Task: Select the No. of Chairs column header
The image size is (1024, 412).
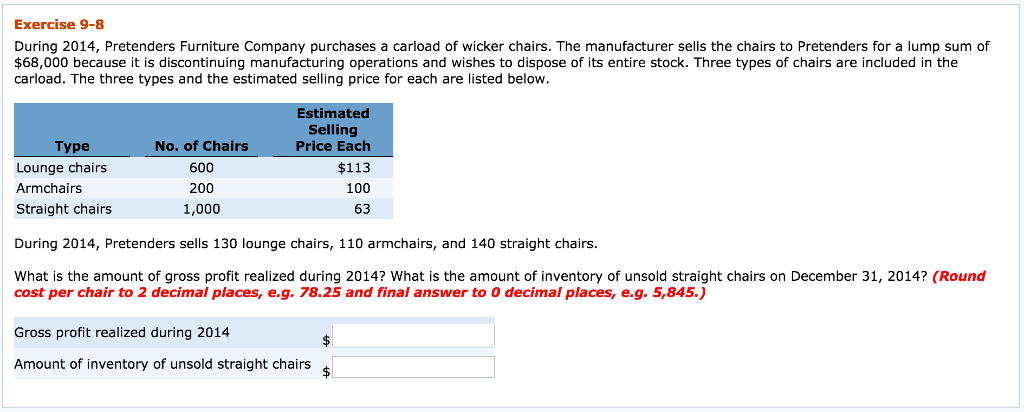Action: click(201, 146)
